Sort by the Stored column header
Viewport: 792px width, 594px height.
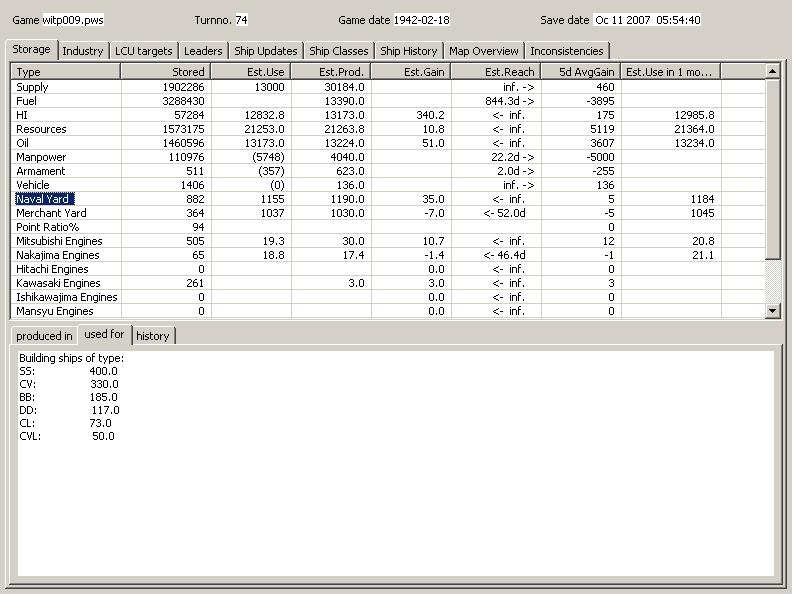(x=166, y=72)
